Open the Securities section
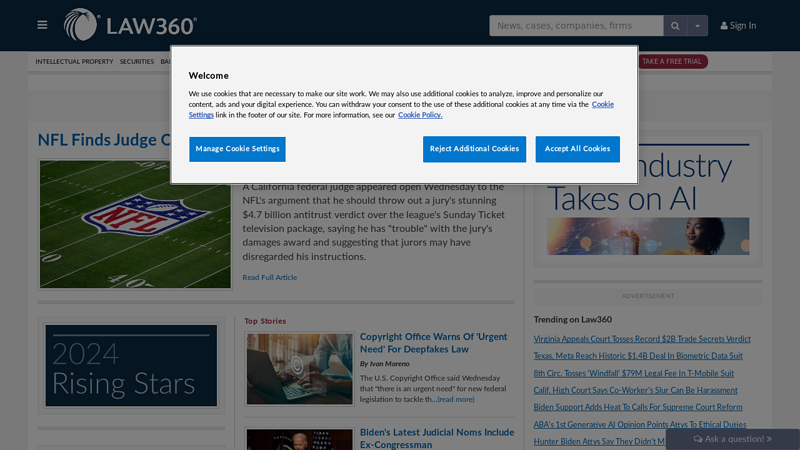The width and height of the screenshot is (800, 450). pyautogui.click(x=137, y=61)
